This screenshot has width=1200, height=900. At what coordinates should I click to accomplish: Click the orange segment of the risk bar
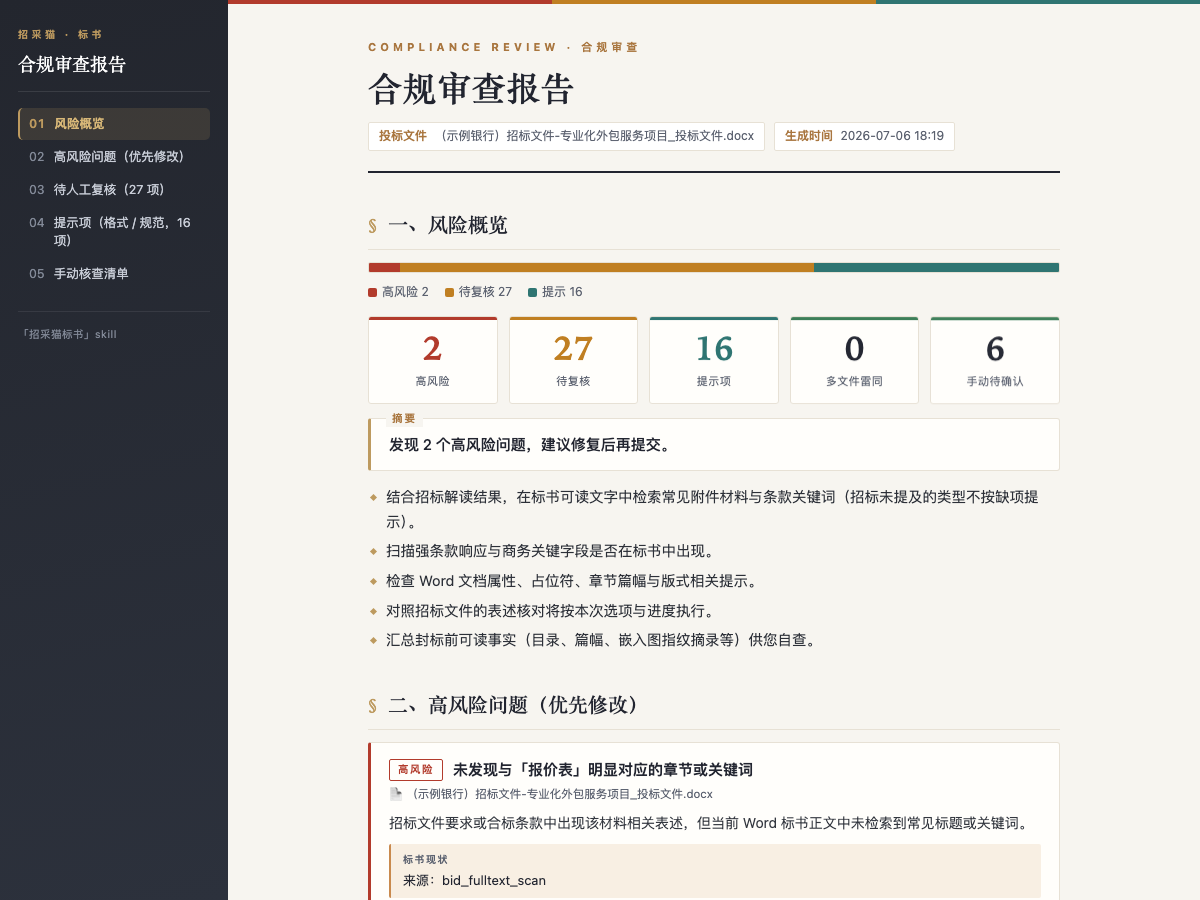tap(607, 267)
